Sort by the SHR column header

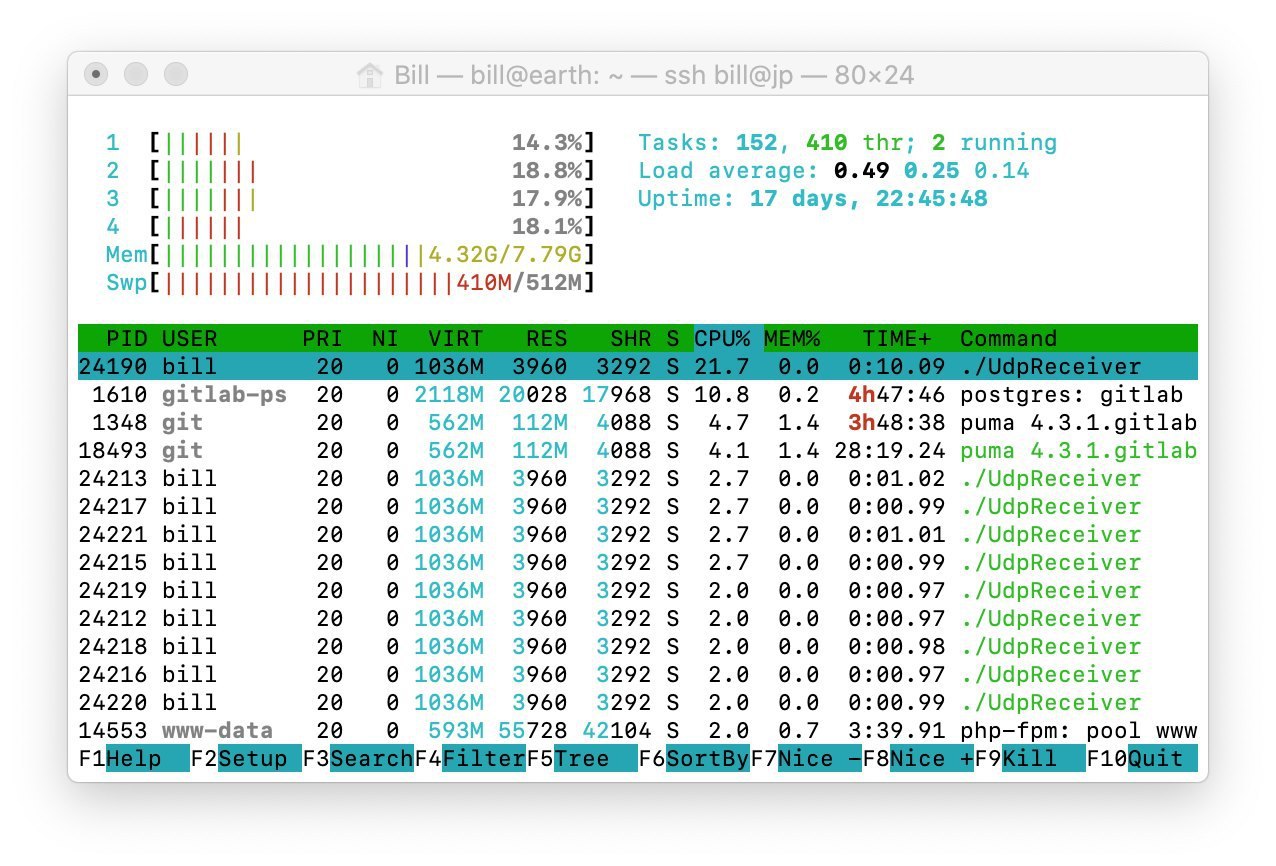click(630, 338)
